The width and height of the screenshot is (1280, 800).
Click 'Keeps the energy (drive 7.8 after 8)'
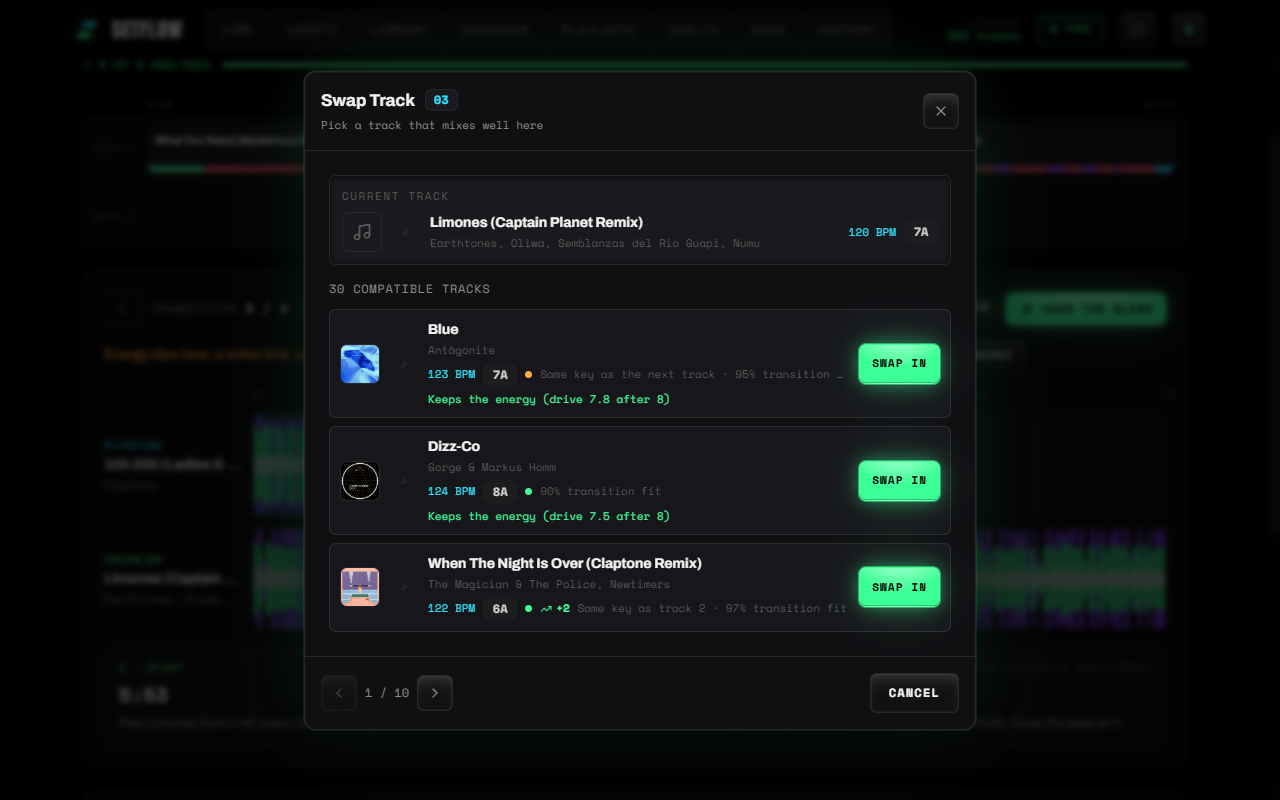(x=549, y=399)
